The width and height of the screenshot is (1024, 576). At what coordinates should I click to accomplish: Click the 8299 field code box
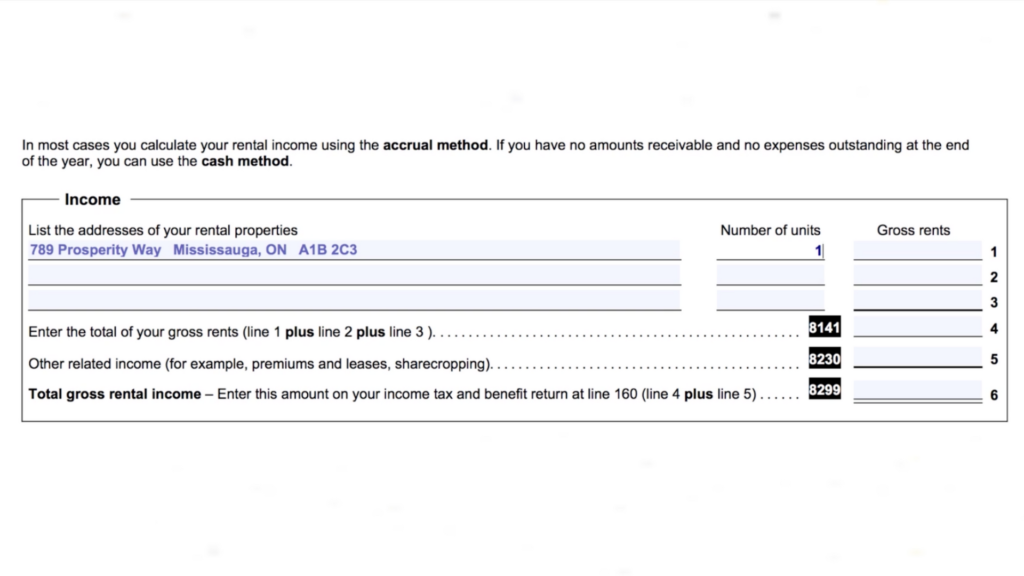824,391
